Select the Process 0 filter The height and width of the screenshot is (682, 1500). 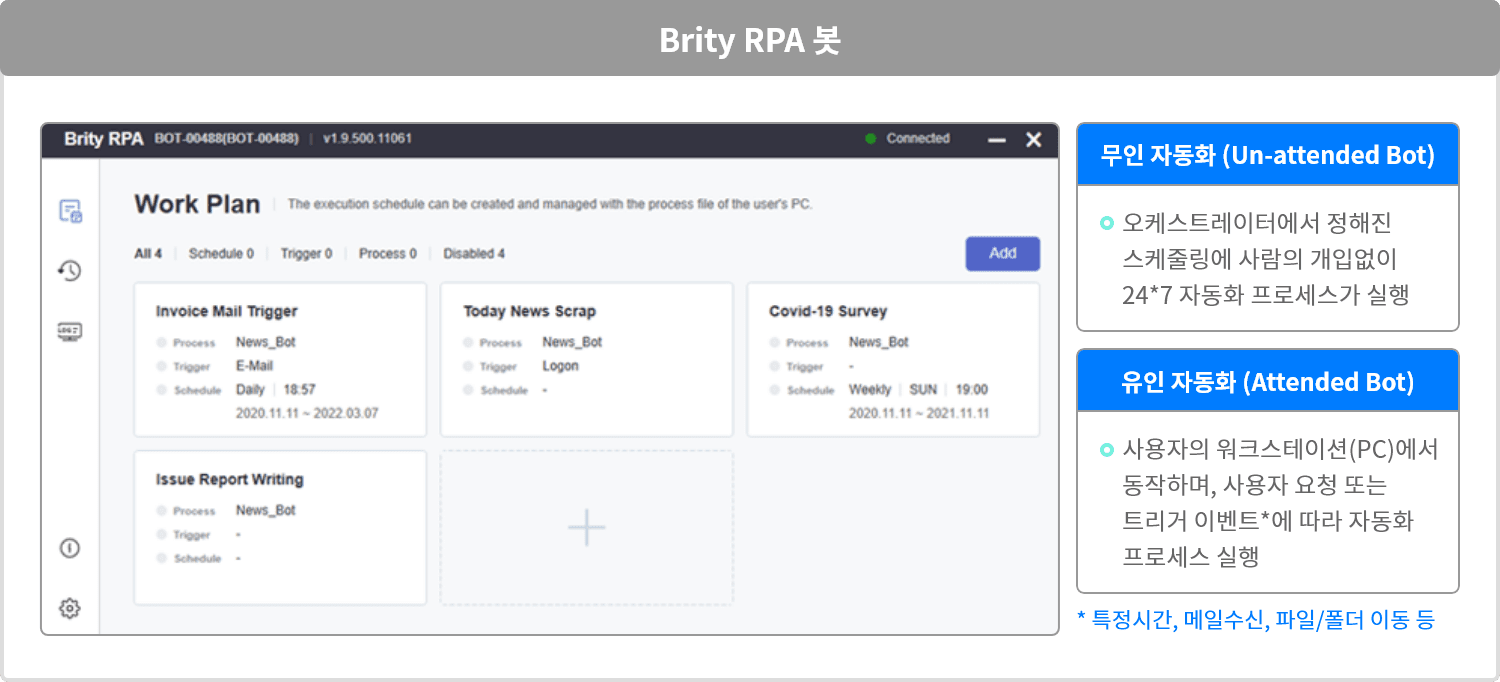click(387, 254)
